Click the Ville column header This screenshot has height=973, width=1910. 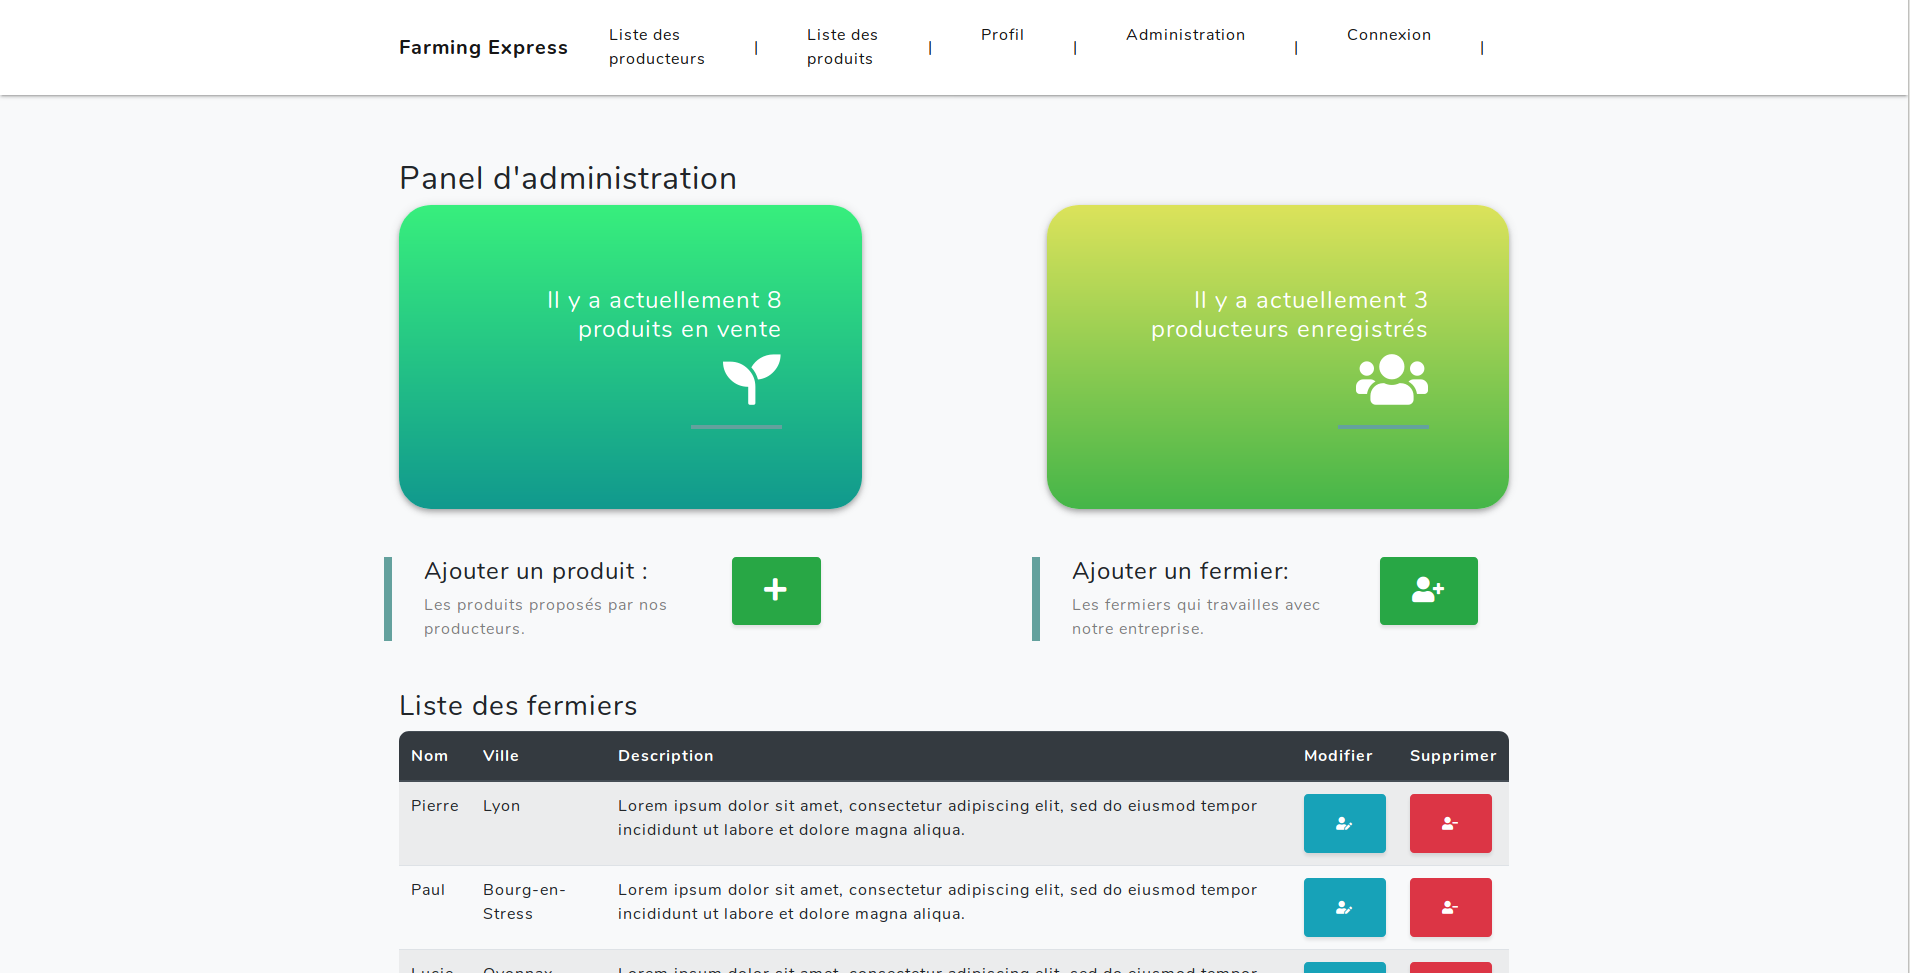pyautogui.click(x=501, y=756)
